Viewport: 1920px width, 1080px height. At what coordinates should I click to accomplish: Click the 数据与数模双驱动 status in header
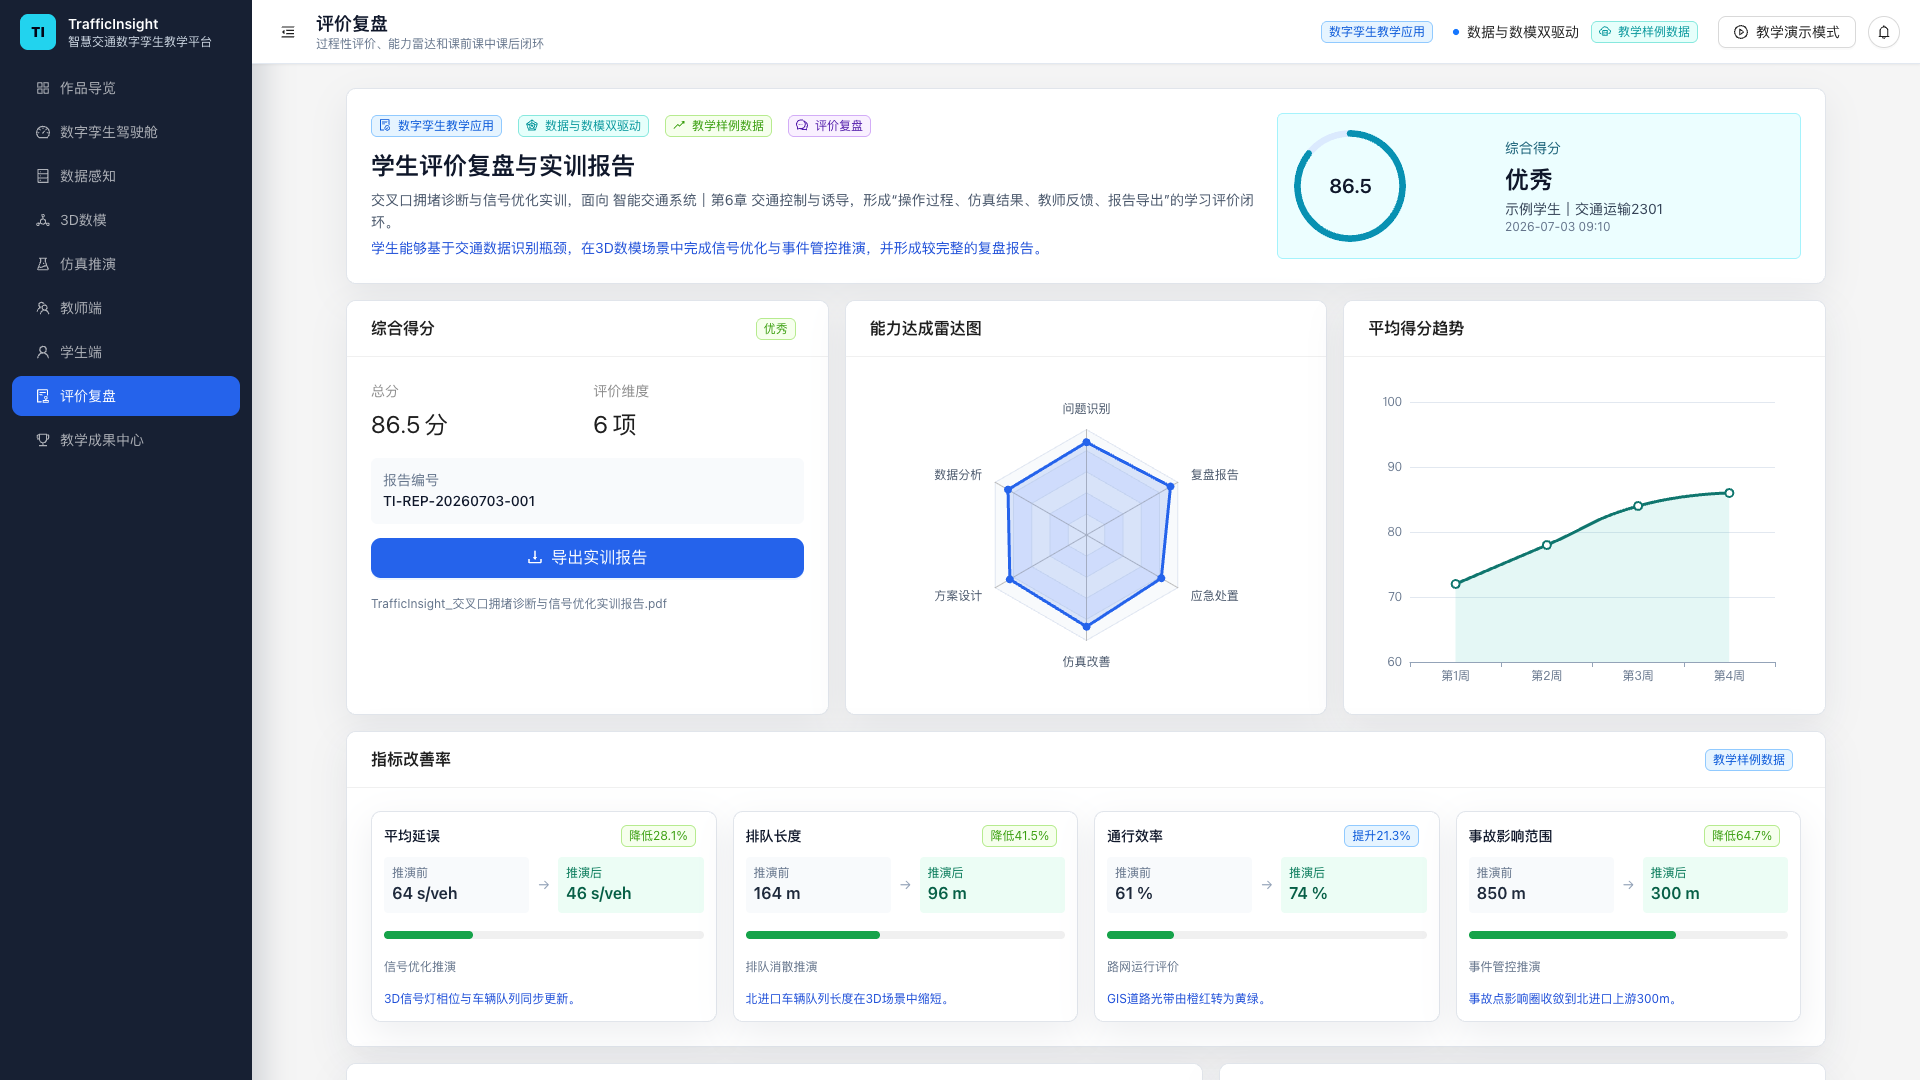[1515, 32]
